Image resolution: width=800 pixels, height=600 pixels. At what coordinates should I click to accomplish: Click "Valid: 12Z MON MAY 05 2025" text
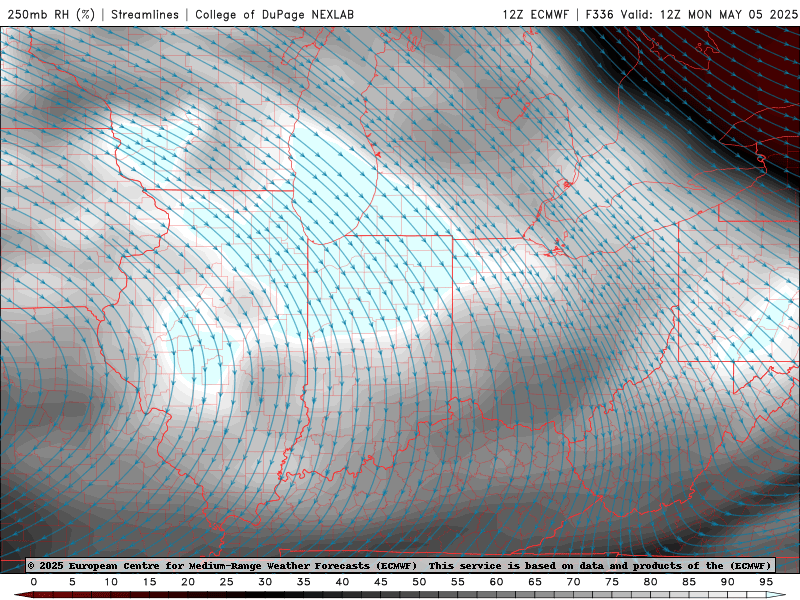(709, 14)
